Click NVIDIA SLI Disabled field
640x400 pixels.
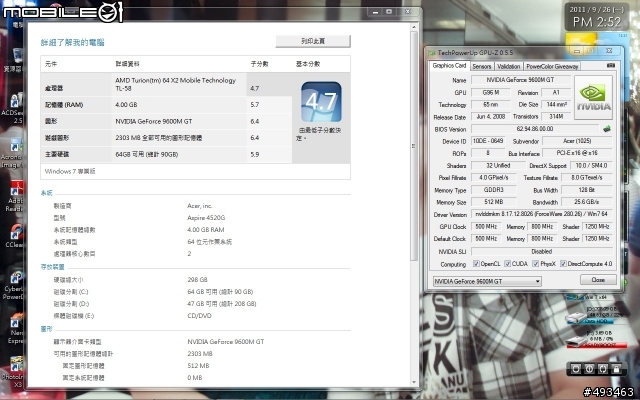(542, 251)
